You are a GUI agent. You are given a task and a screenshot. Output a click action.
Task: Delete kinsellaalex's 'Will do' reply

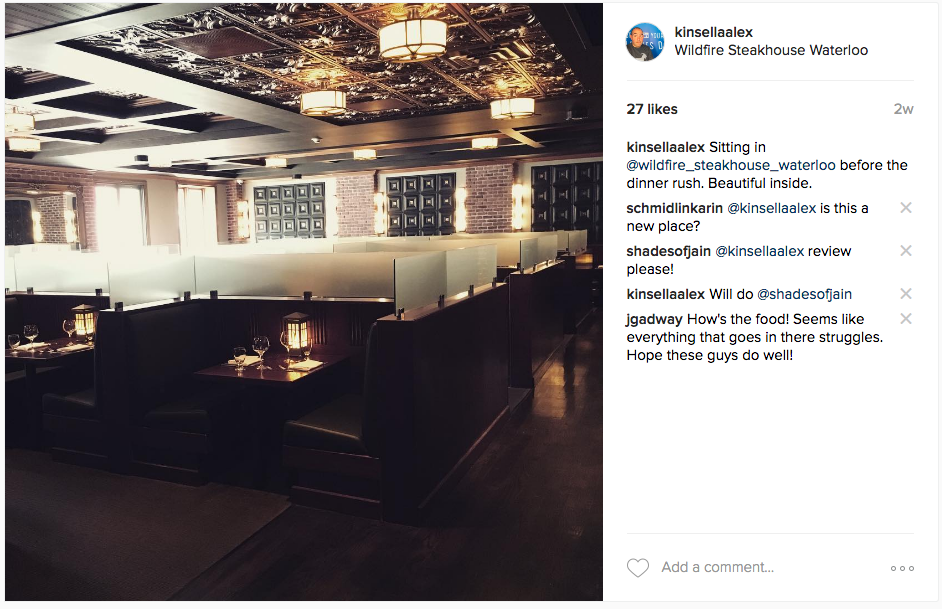(906, 294)
